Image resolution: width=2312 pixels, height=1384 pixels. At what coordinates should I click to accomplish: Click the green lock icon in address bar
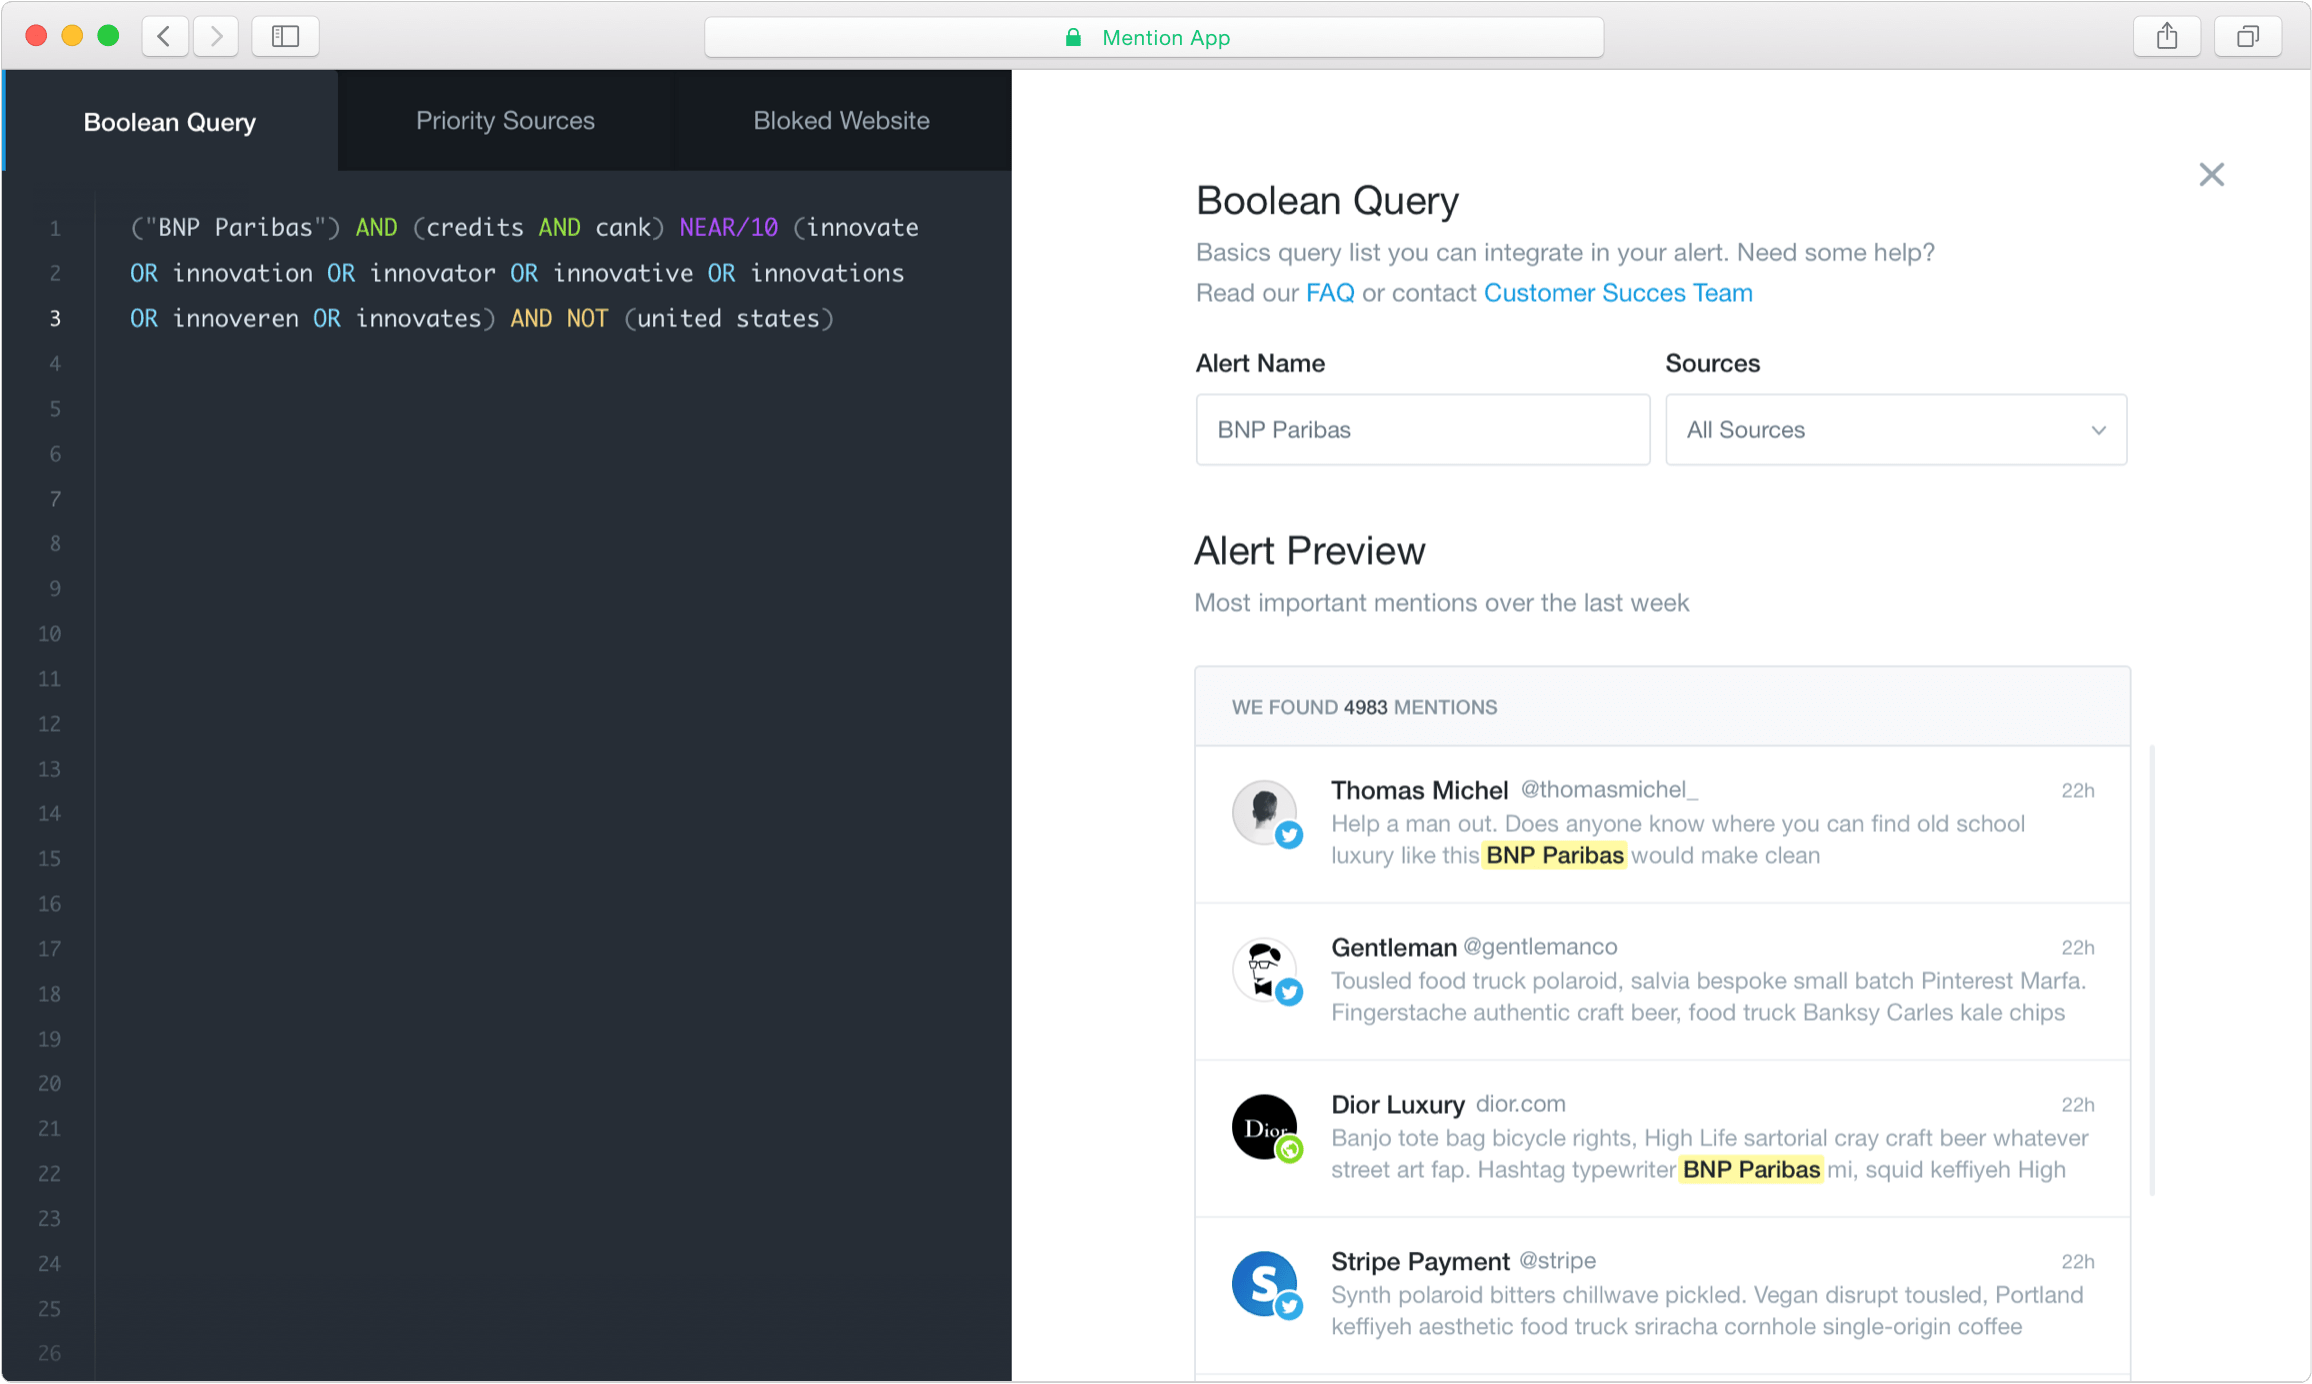click(1073, 38)
